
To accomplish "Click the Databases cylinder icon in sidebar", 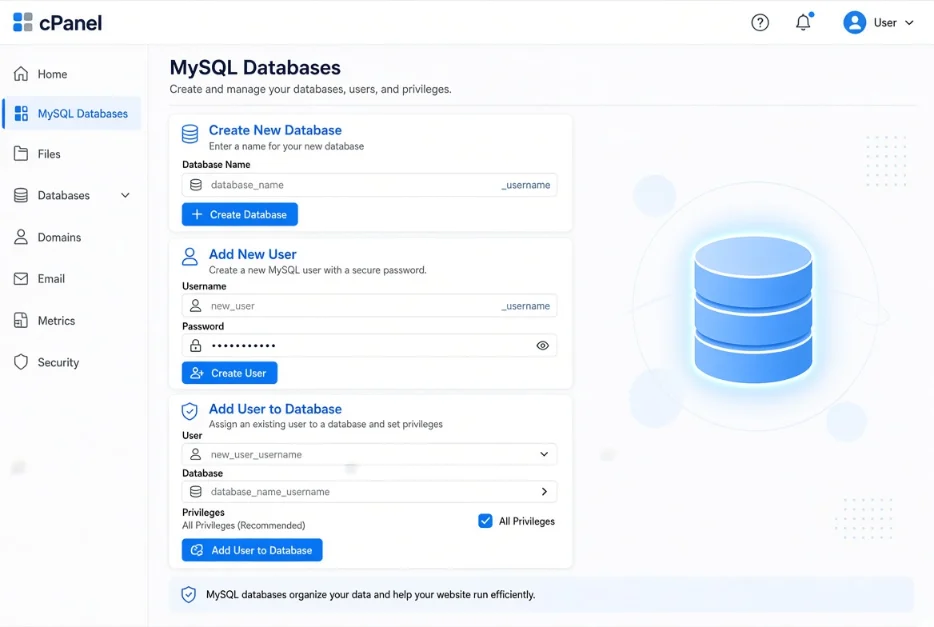I will (x=21, y=195).
